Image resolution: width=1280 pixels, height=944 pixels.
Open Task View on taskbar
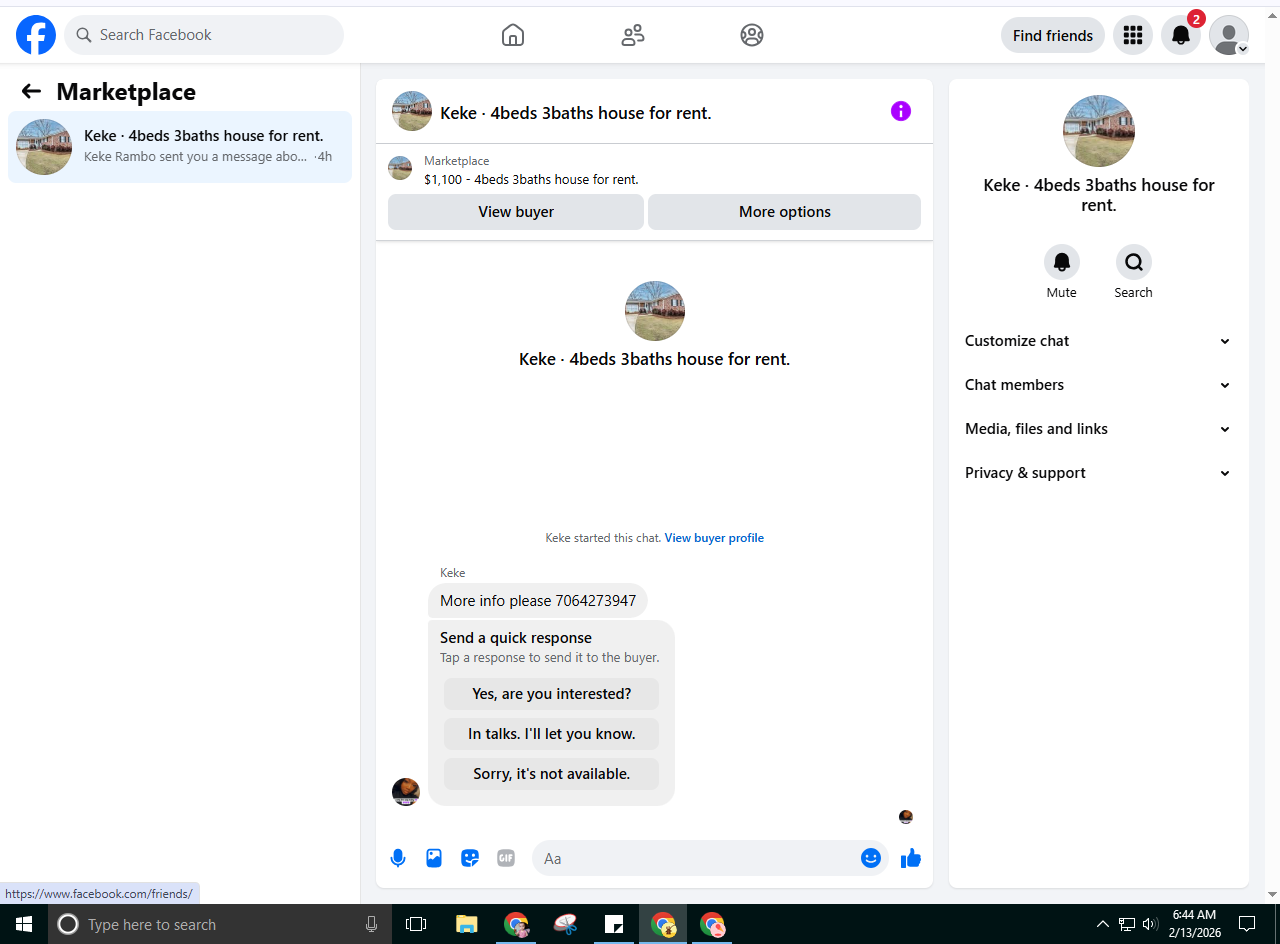point(416,924)
